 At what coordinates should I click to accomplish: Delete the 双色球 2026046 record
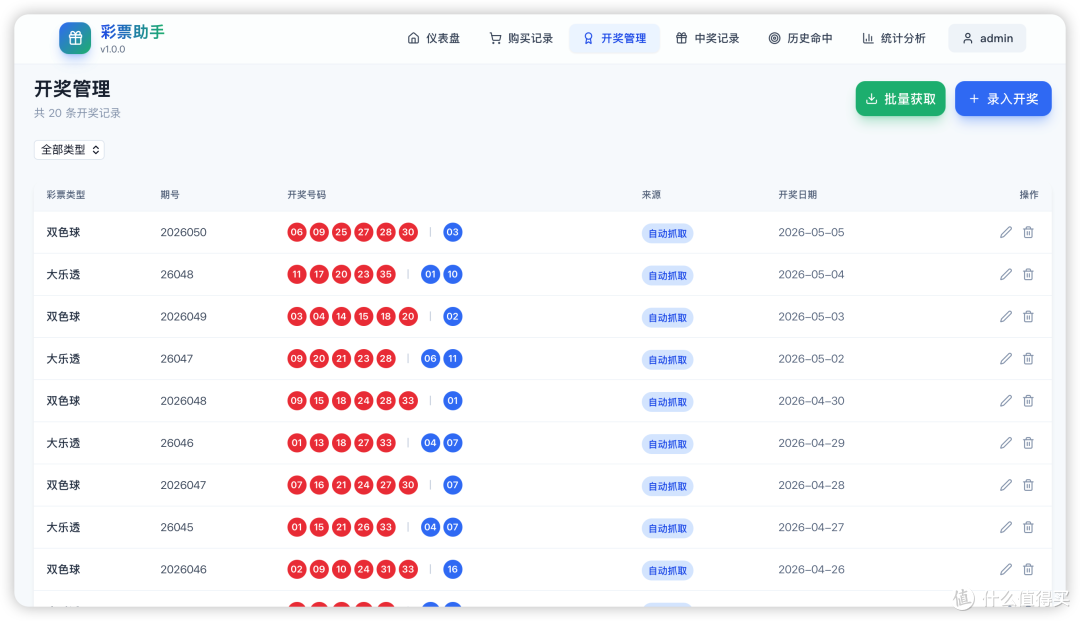1028,569
